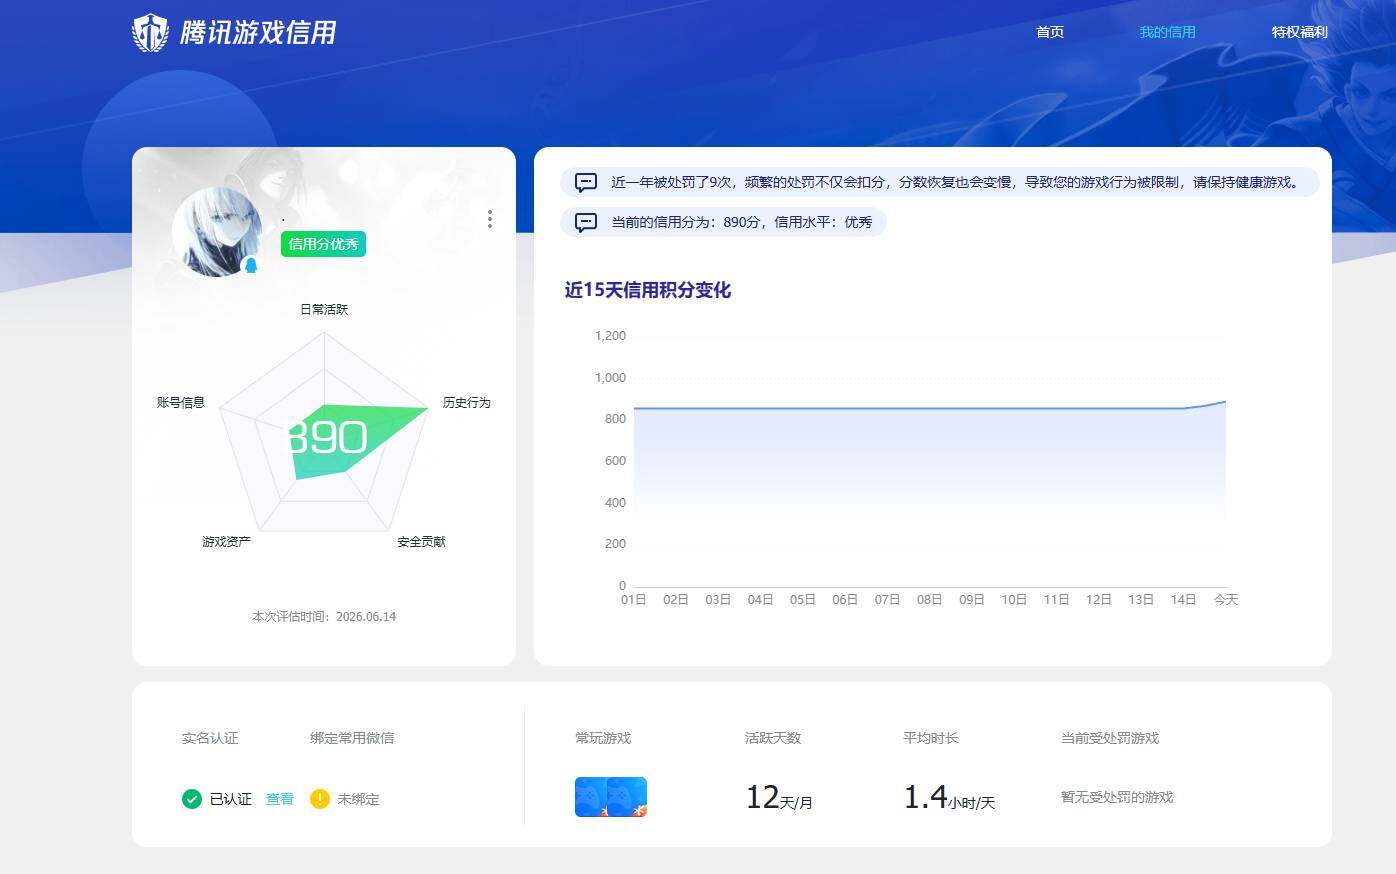1396x874 pixels.
Task: Click the 信用分优秀 green badge
Action: 323,244
